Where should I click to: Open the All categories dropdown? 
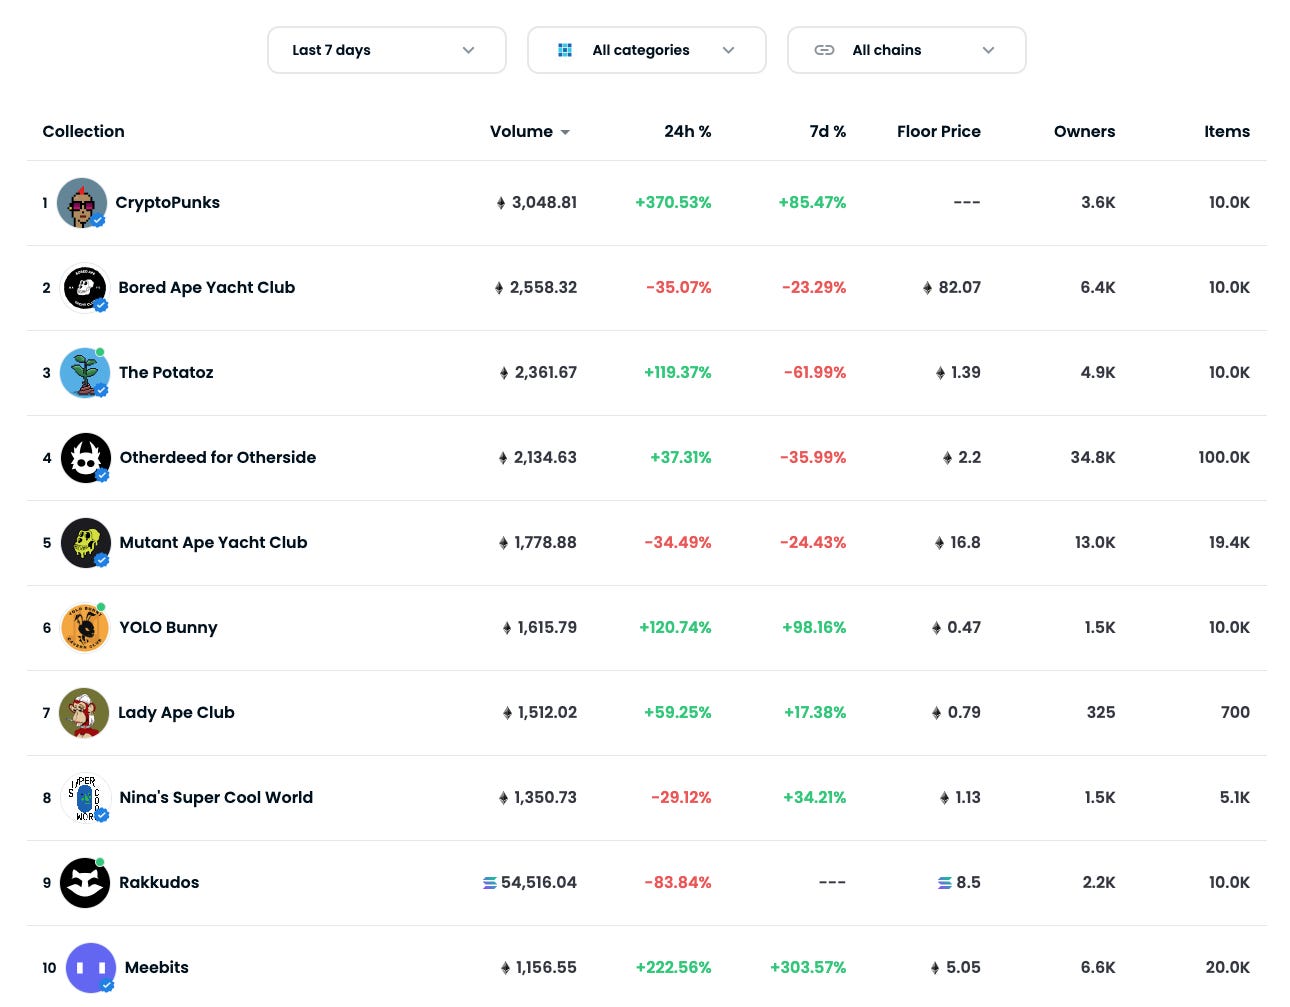(x=647, y=50)
